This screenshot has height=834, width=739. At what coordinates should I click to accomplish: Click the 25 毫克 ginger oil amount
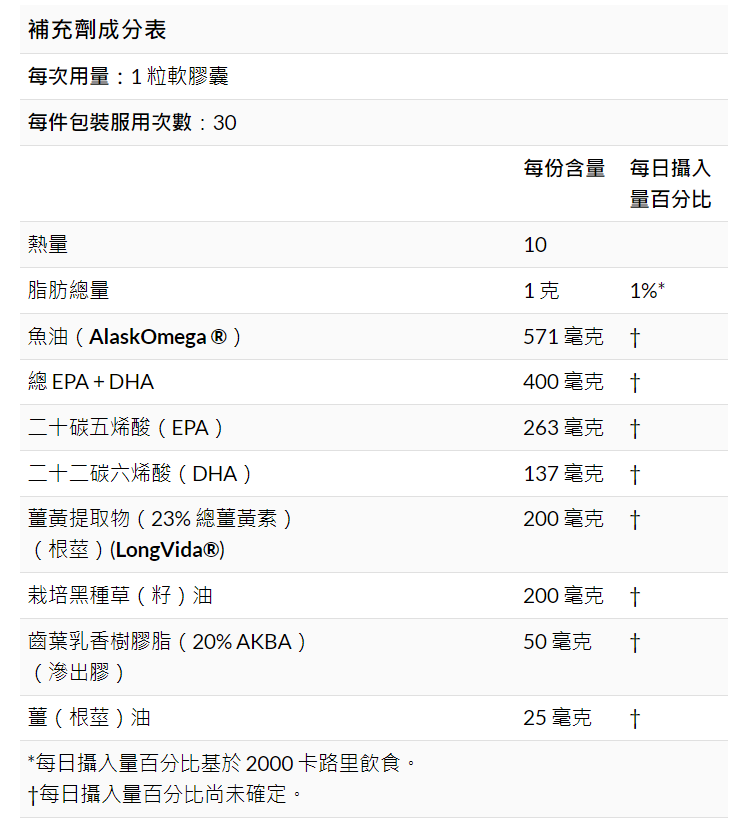(557, 718)
